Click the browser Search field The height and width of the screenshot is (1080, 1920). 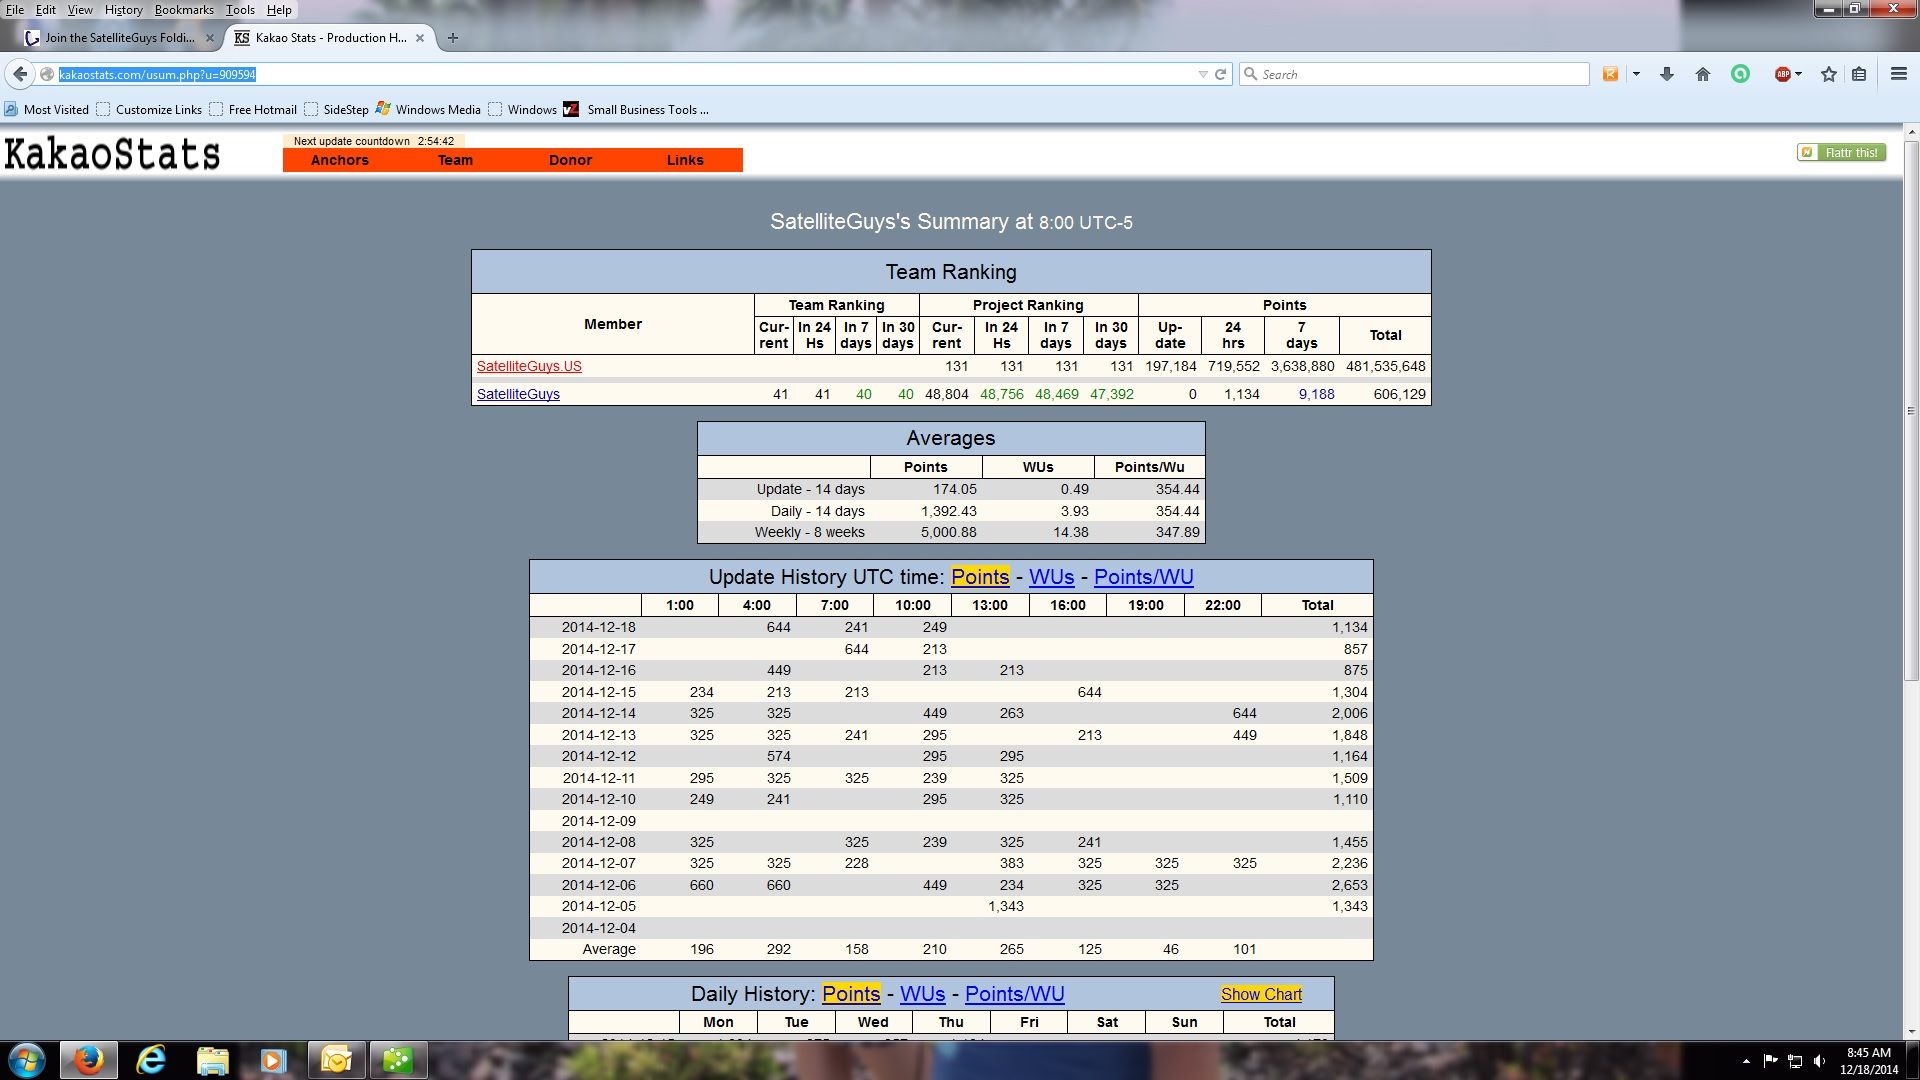click(1415, 74)
